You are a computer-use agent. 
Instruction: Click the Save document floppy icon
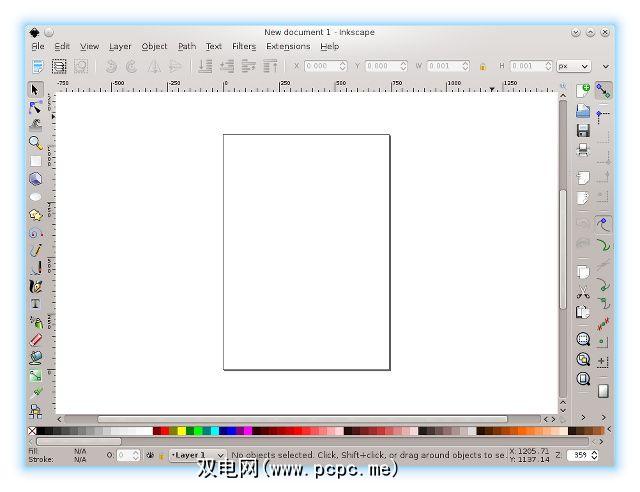point(583,131)
